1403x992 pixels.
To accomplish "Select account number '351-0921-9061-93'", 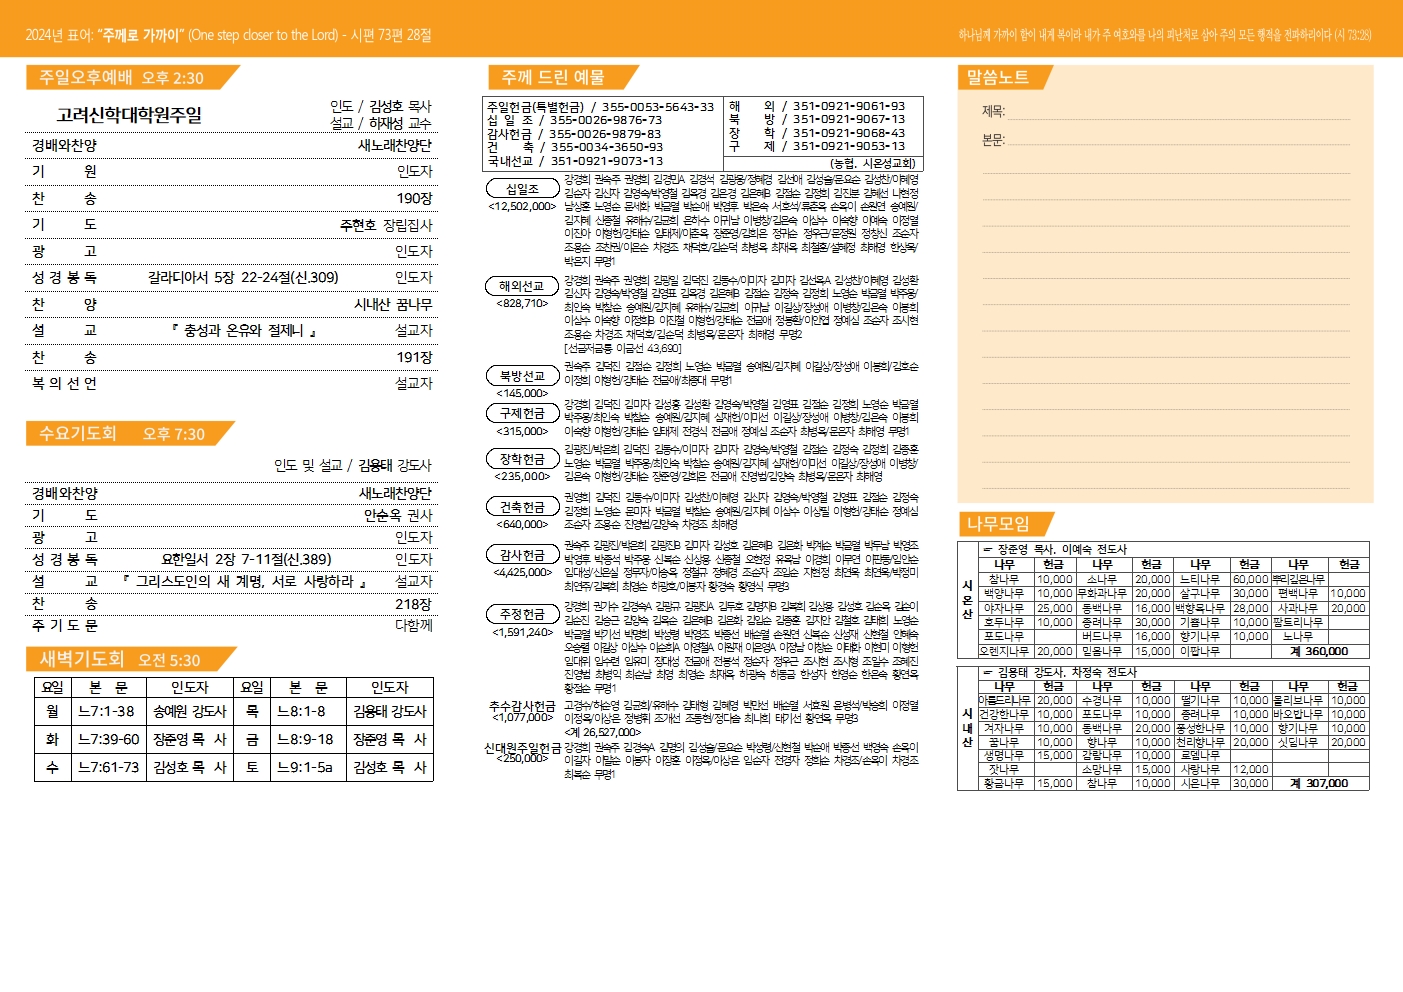I will click(849, 106).
